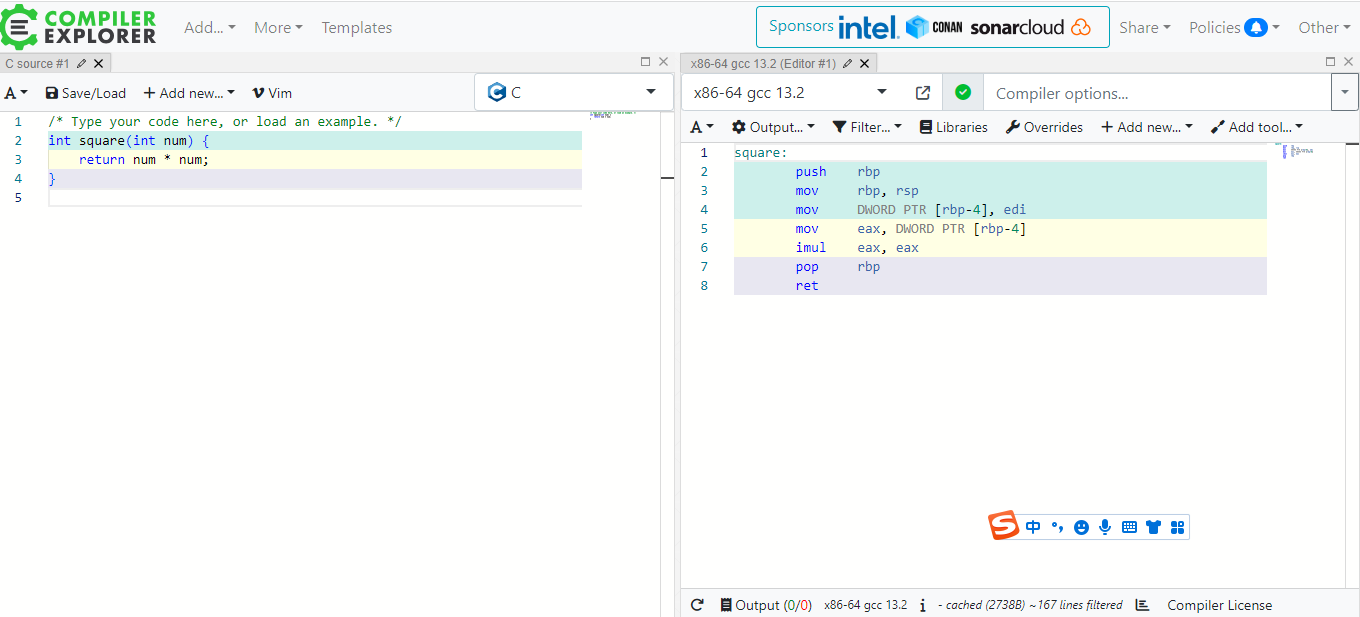
Task: Click the Sogou input method S icon
Action: (x=1004, y=526)
